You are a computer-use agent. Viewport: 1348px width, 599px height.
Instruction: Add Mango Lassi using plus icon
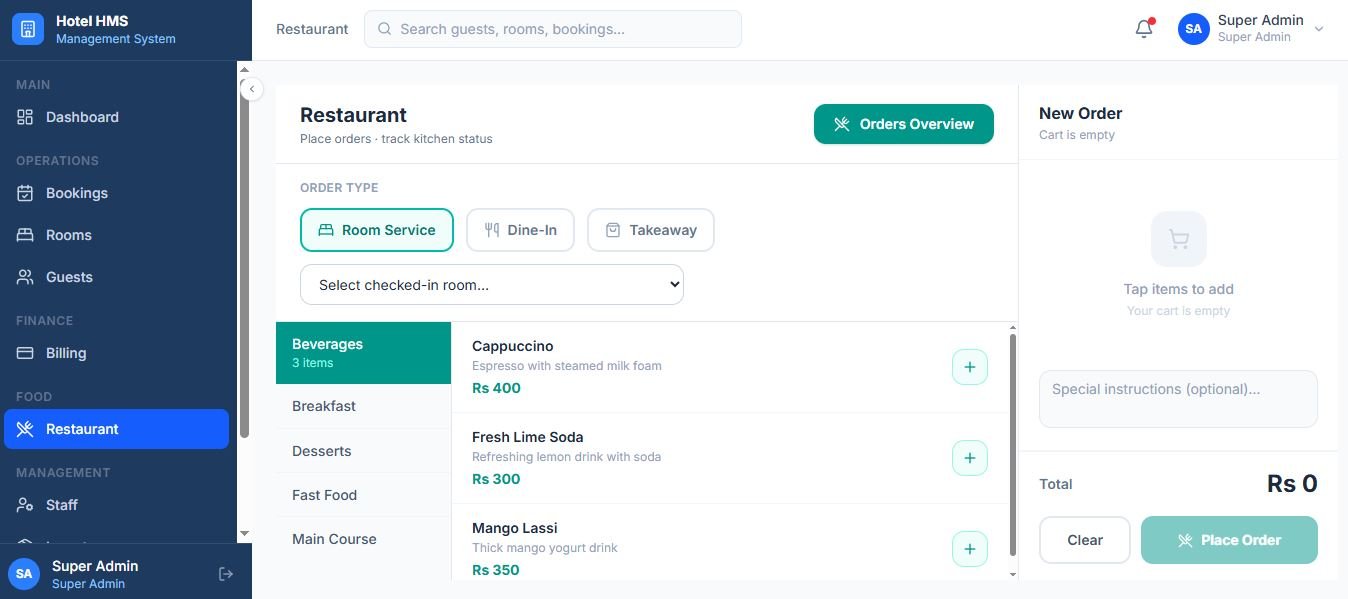[969, 549]
